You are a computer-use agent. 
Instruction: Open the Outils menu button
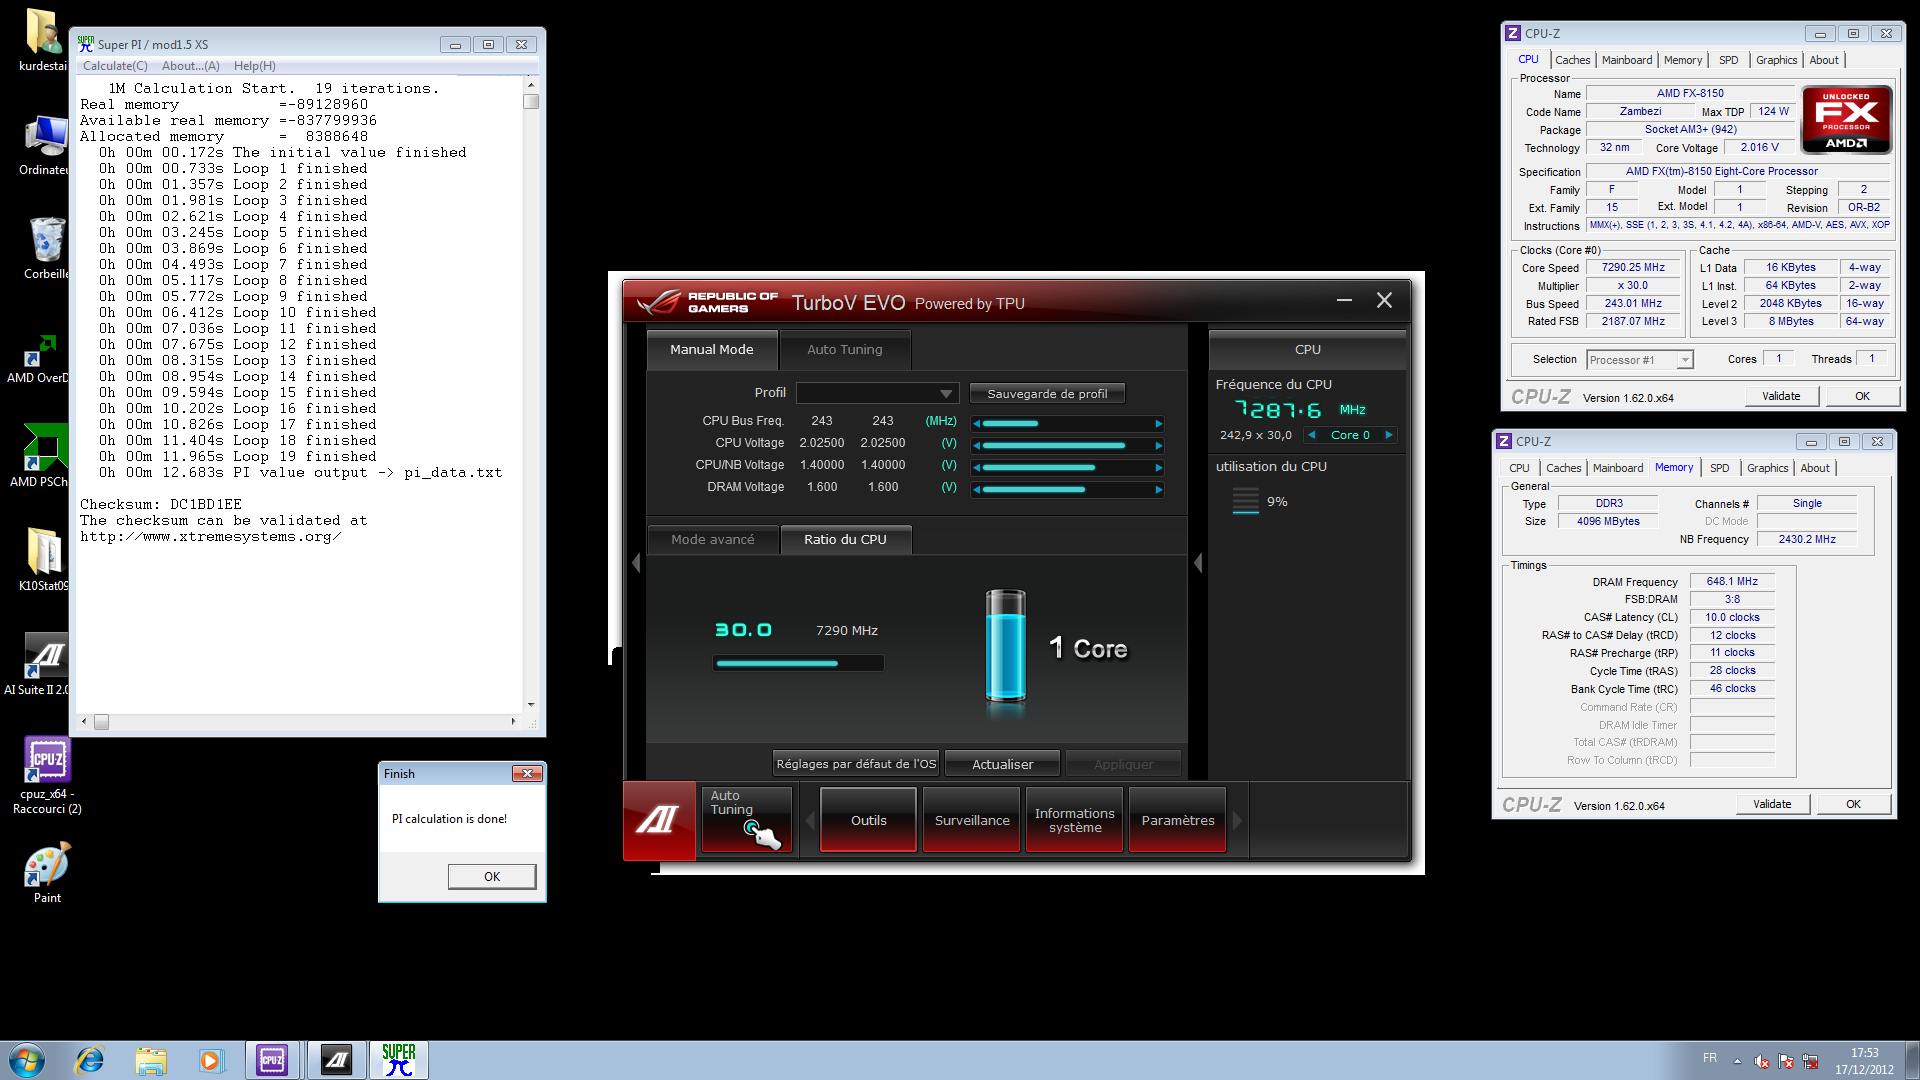click(x=868, y=820)
